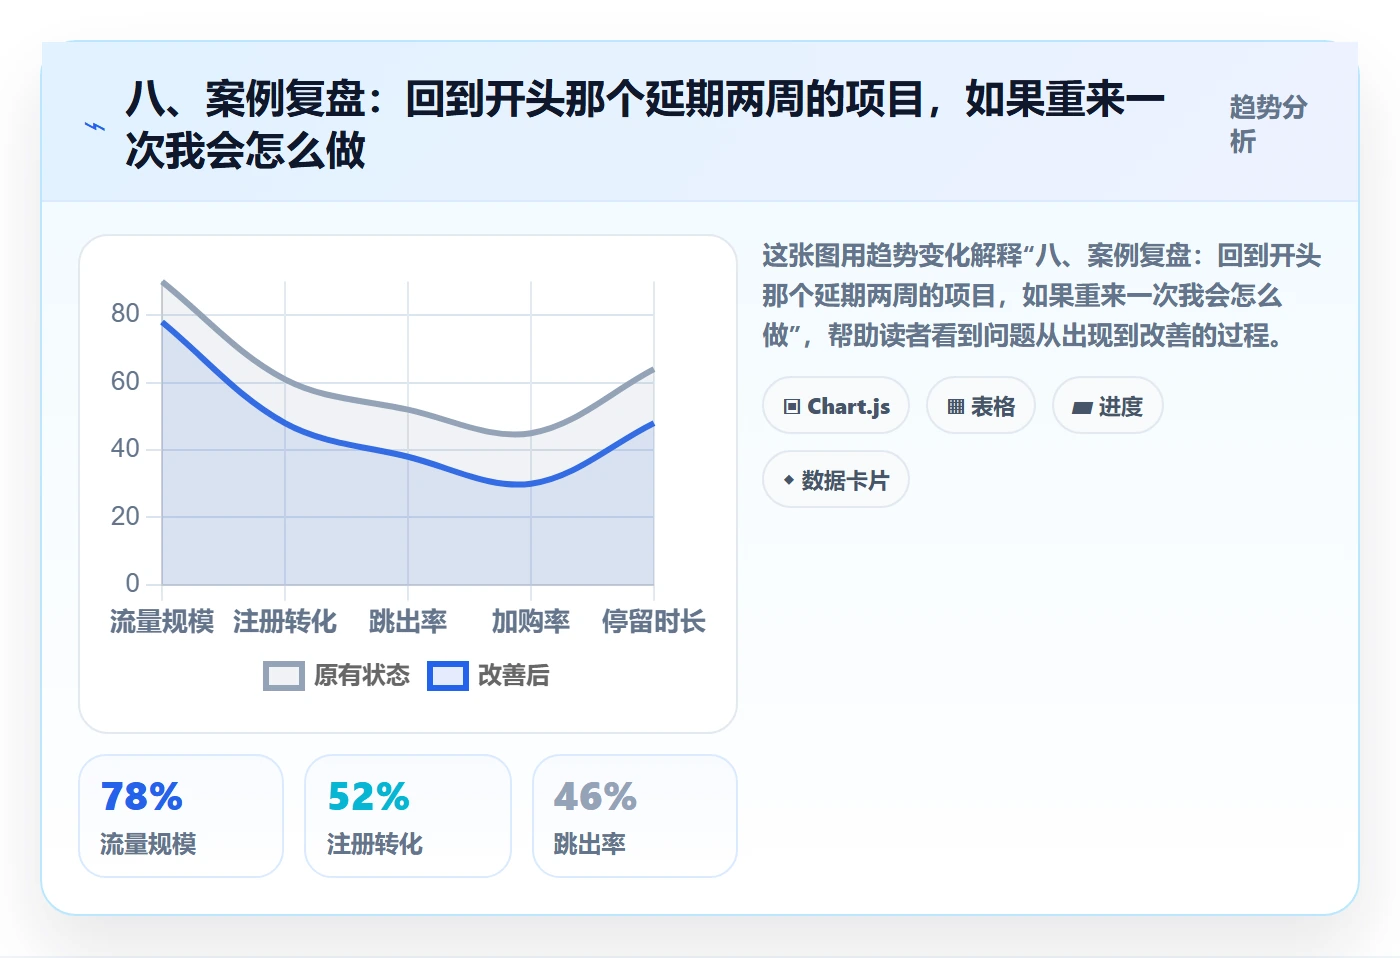The image size is (1400, 958).
Task: Click the diamond icon in the 数据卡片 tag
Action: click(x=789, y=481)
